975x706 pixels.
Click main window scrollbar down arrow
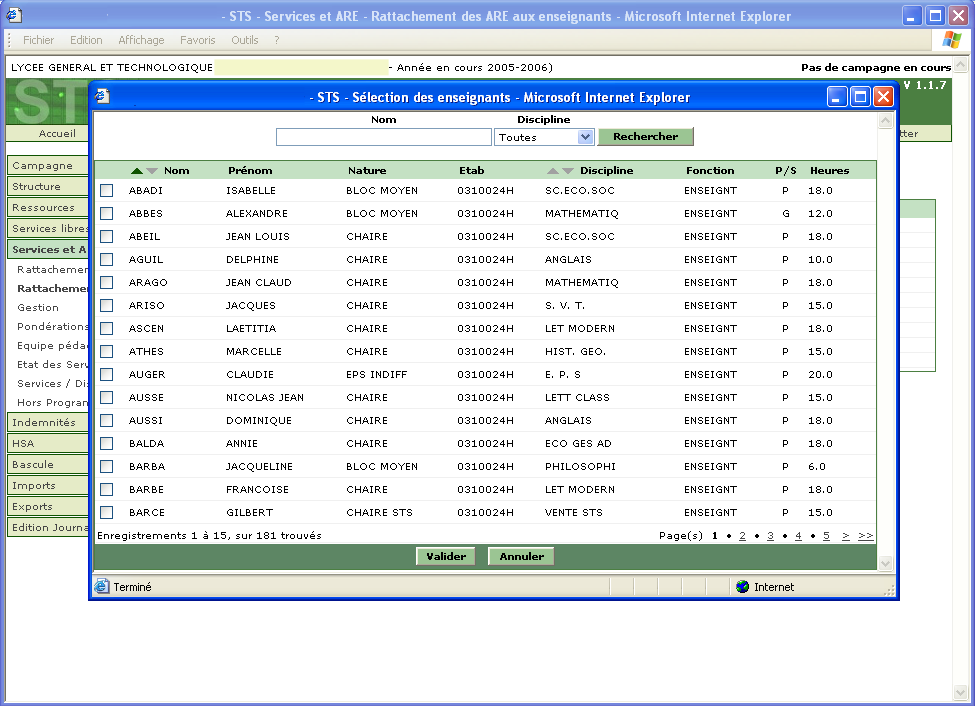(x=961, y=692)
